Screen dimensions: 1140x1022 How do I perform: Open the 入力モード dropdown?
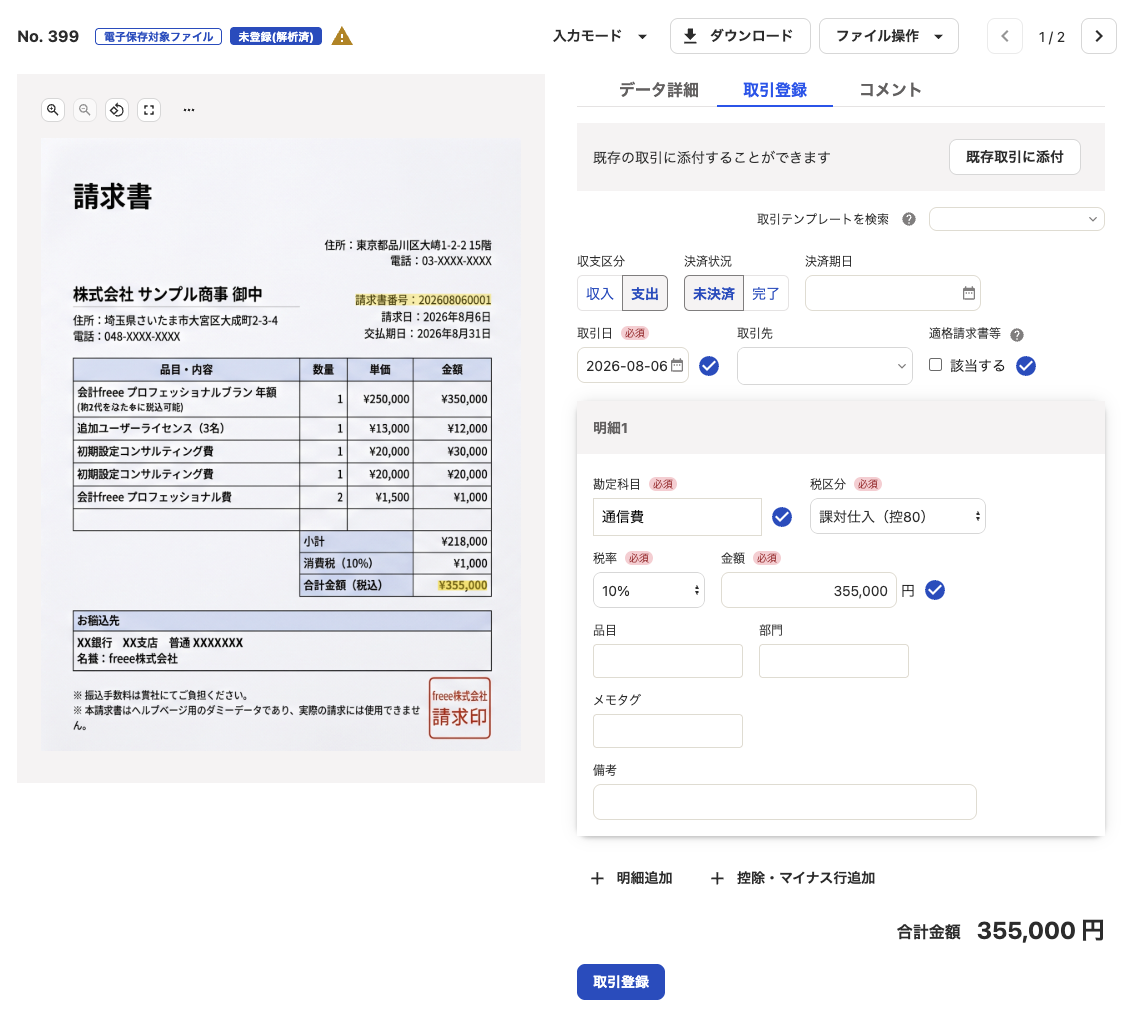[x=600, y=36]
